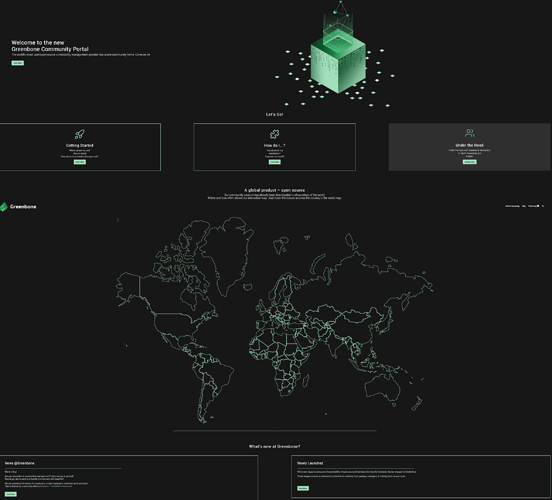552x500 pixels.
Task: Click Australia on the world map
Action: pos(383,387)
